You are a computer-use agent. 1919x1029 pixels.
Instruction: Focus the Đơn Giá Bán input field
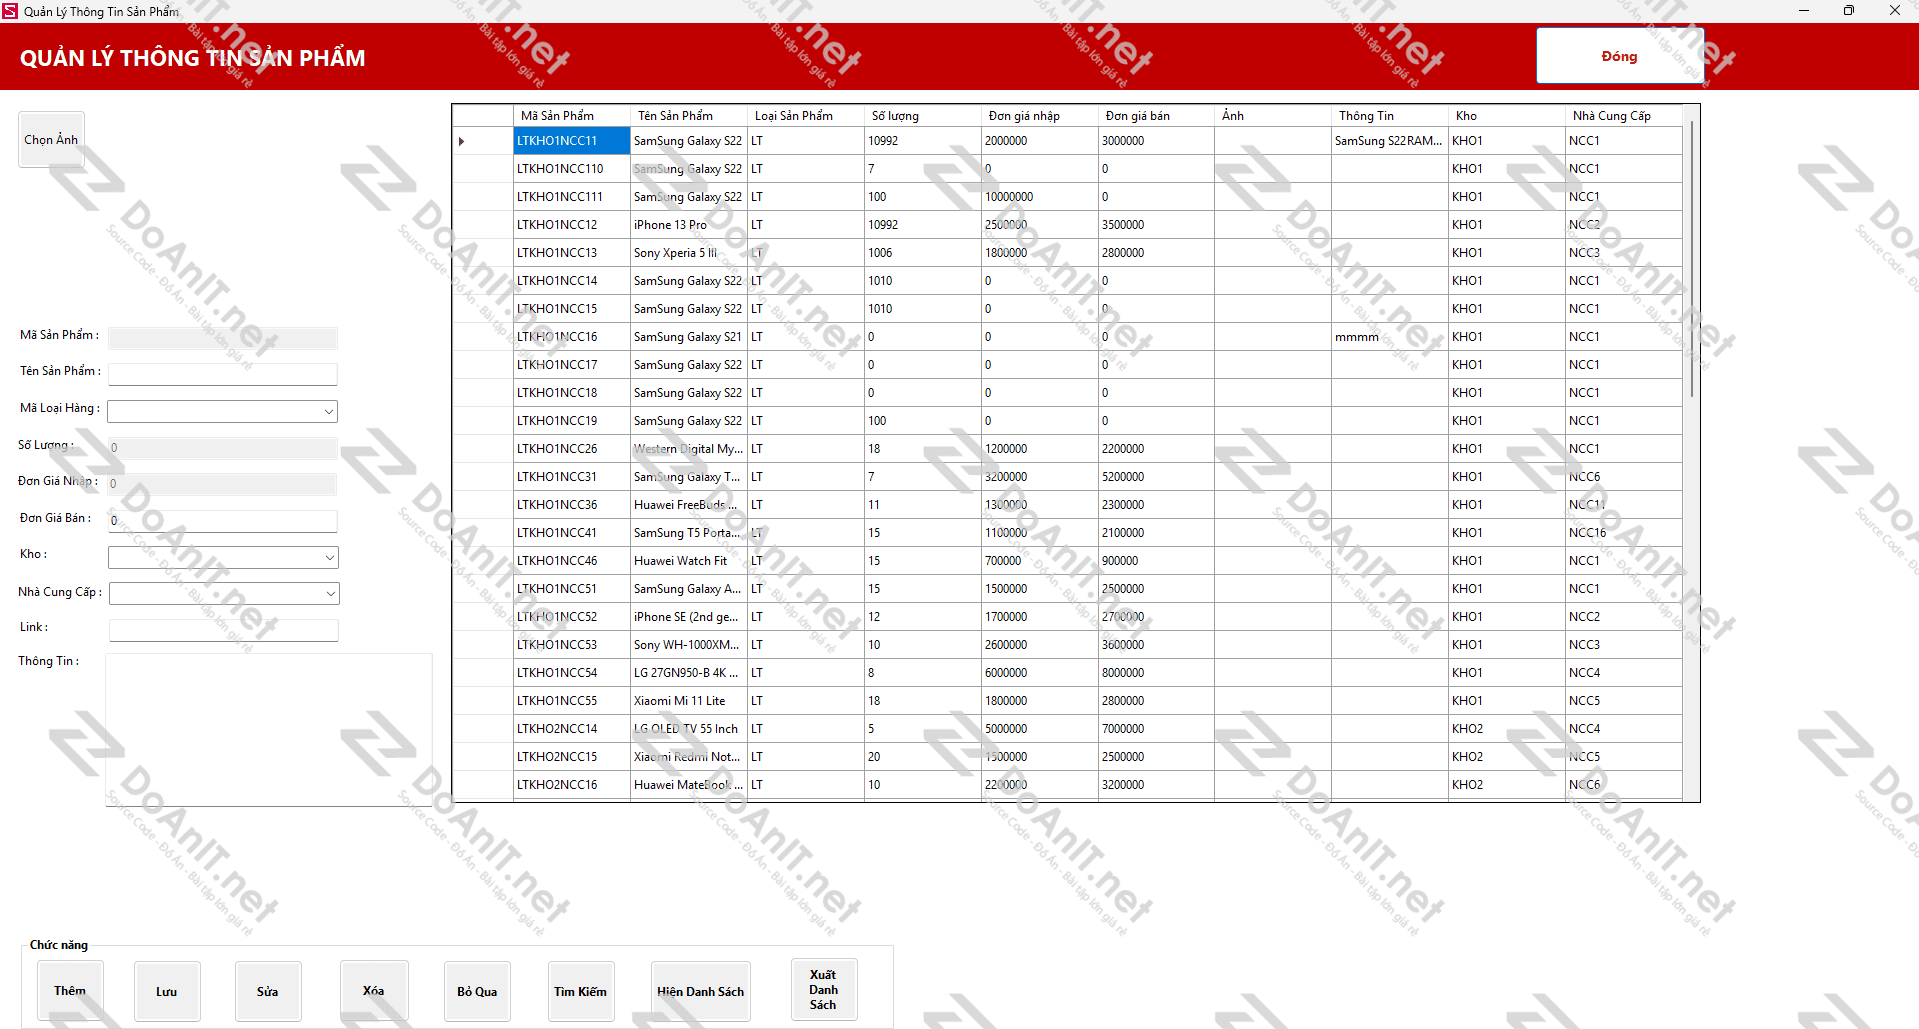(223, 521)
